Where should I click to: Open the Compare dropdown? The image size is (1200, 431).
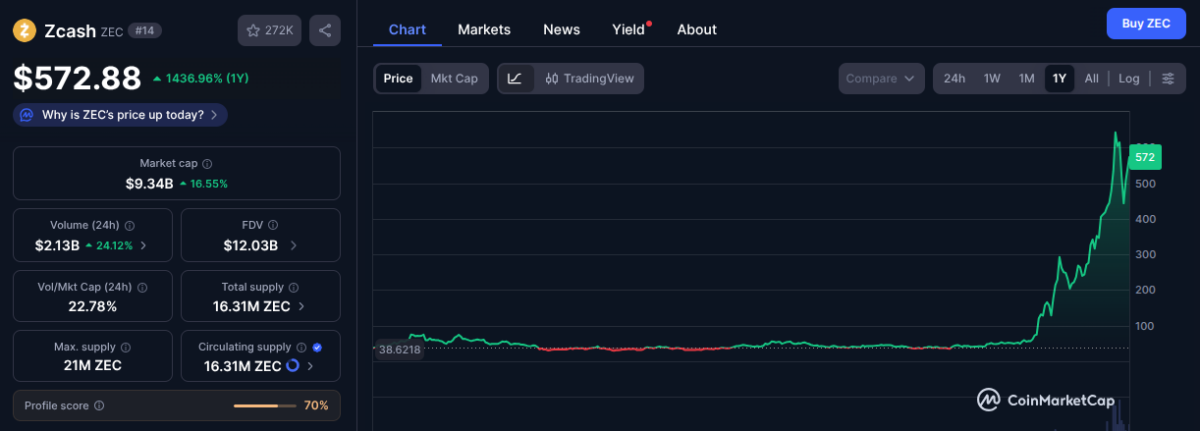(x=881, y=78)
